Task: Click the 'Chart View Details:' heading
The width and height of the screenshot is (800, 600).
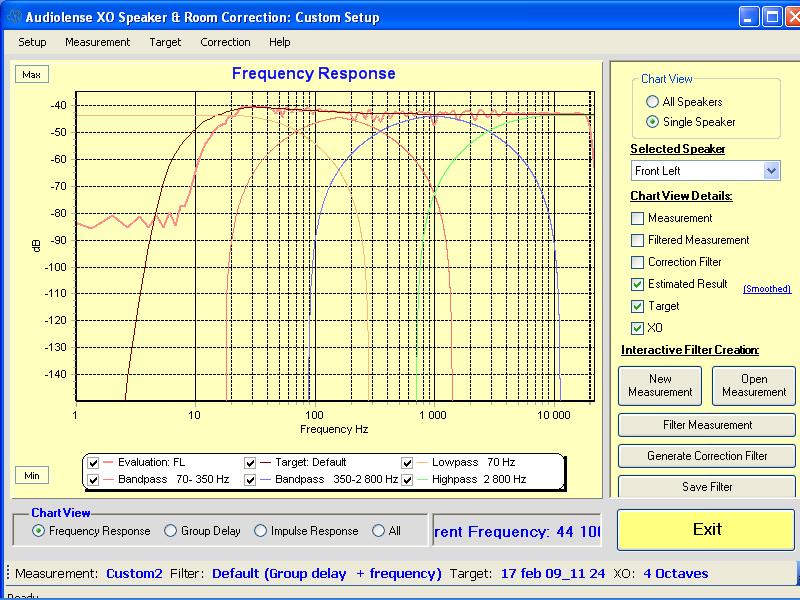Action: (x=682, y=196)
